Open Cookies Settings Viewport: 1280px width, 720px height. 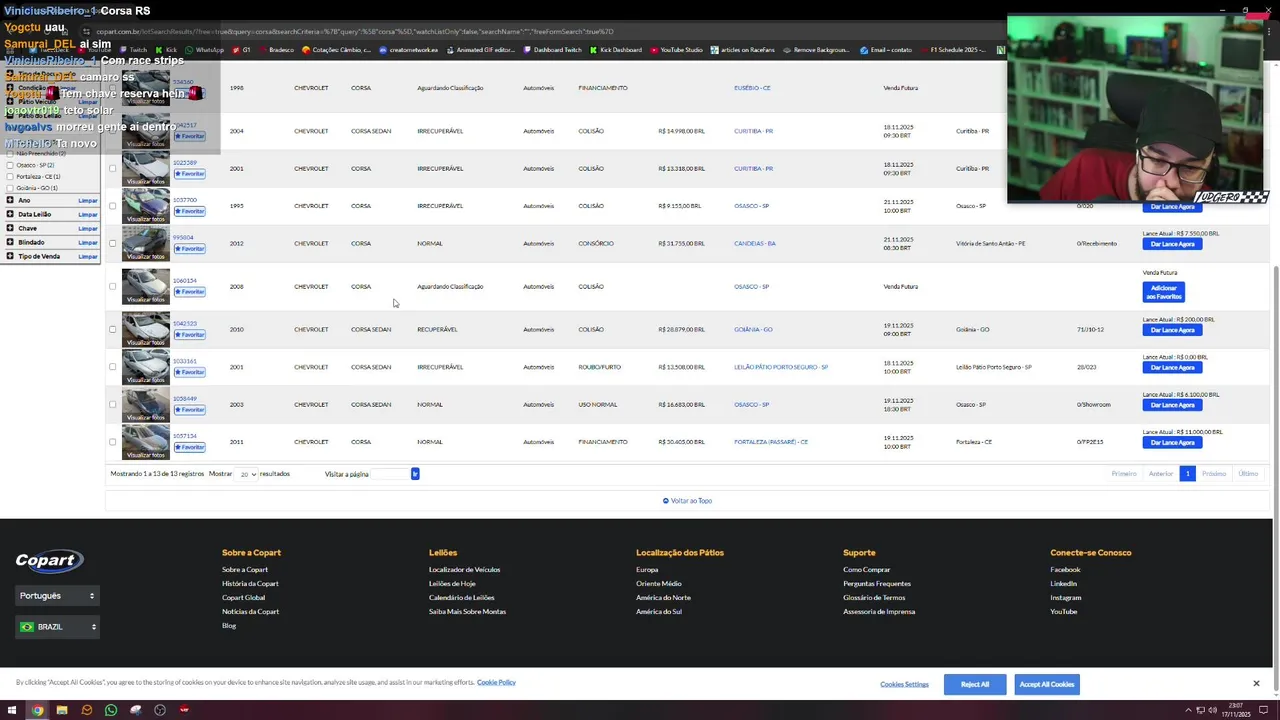904,684
